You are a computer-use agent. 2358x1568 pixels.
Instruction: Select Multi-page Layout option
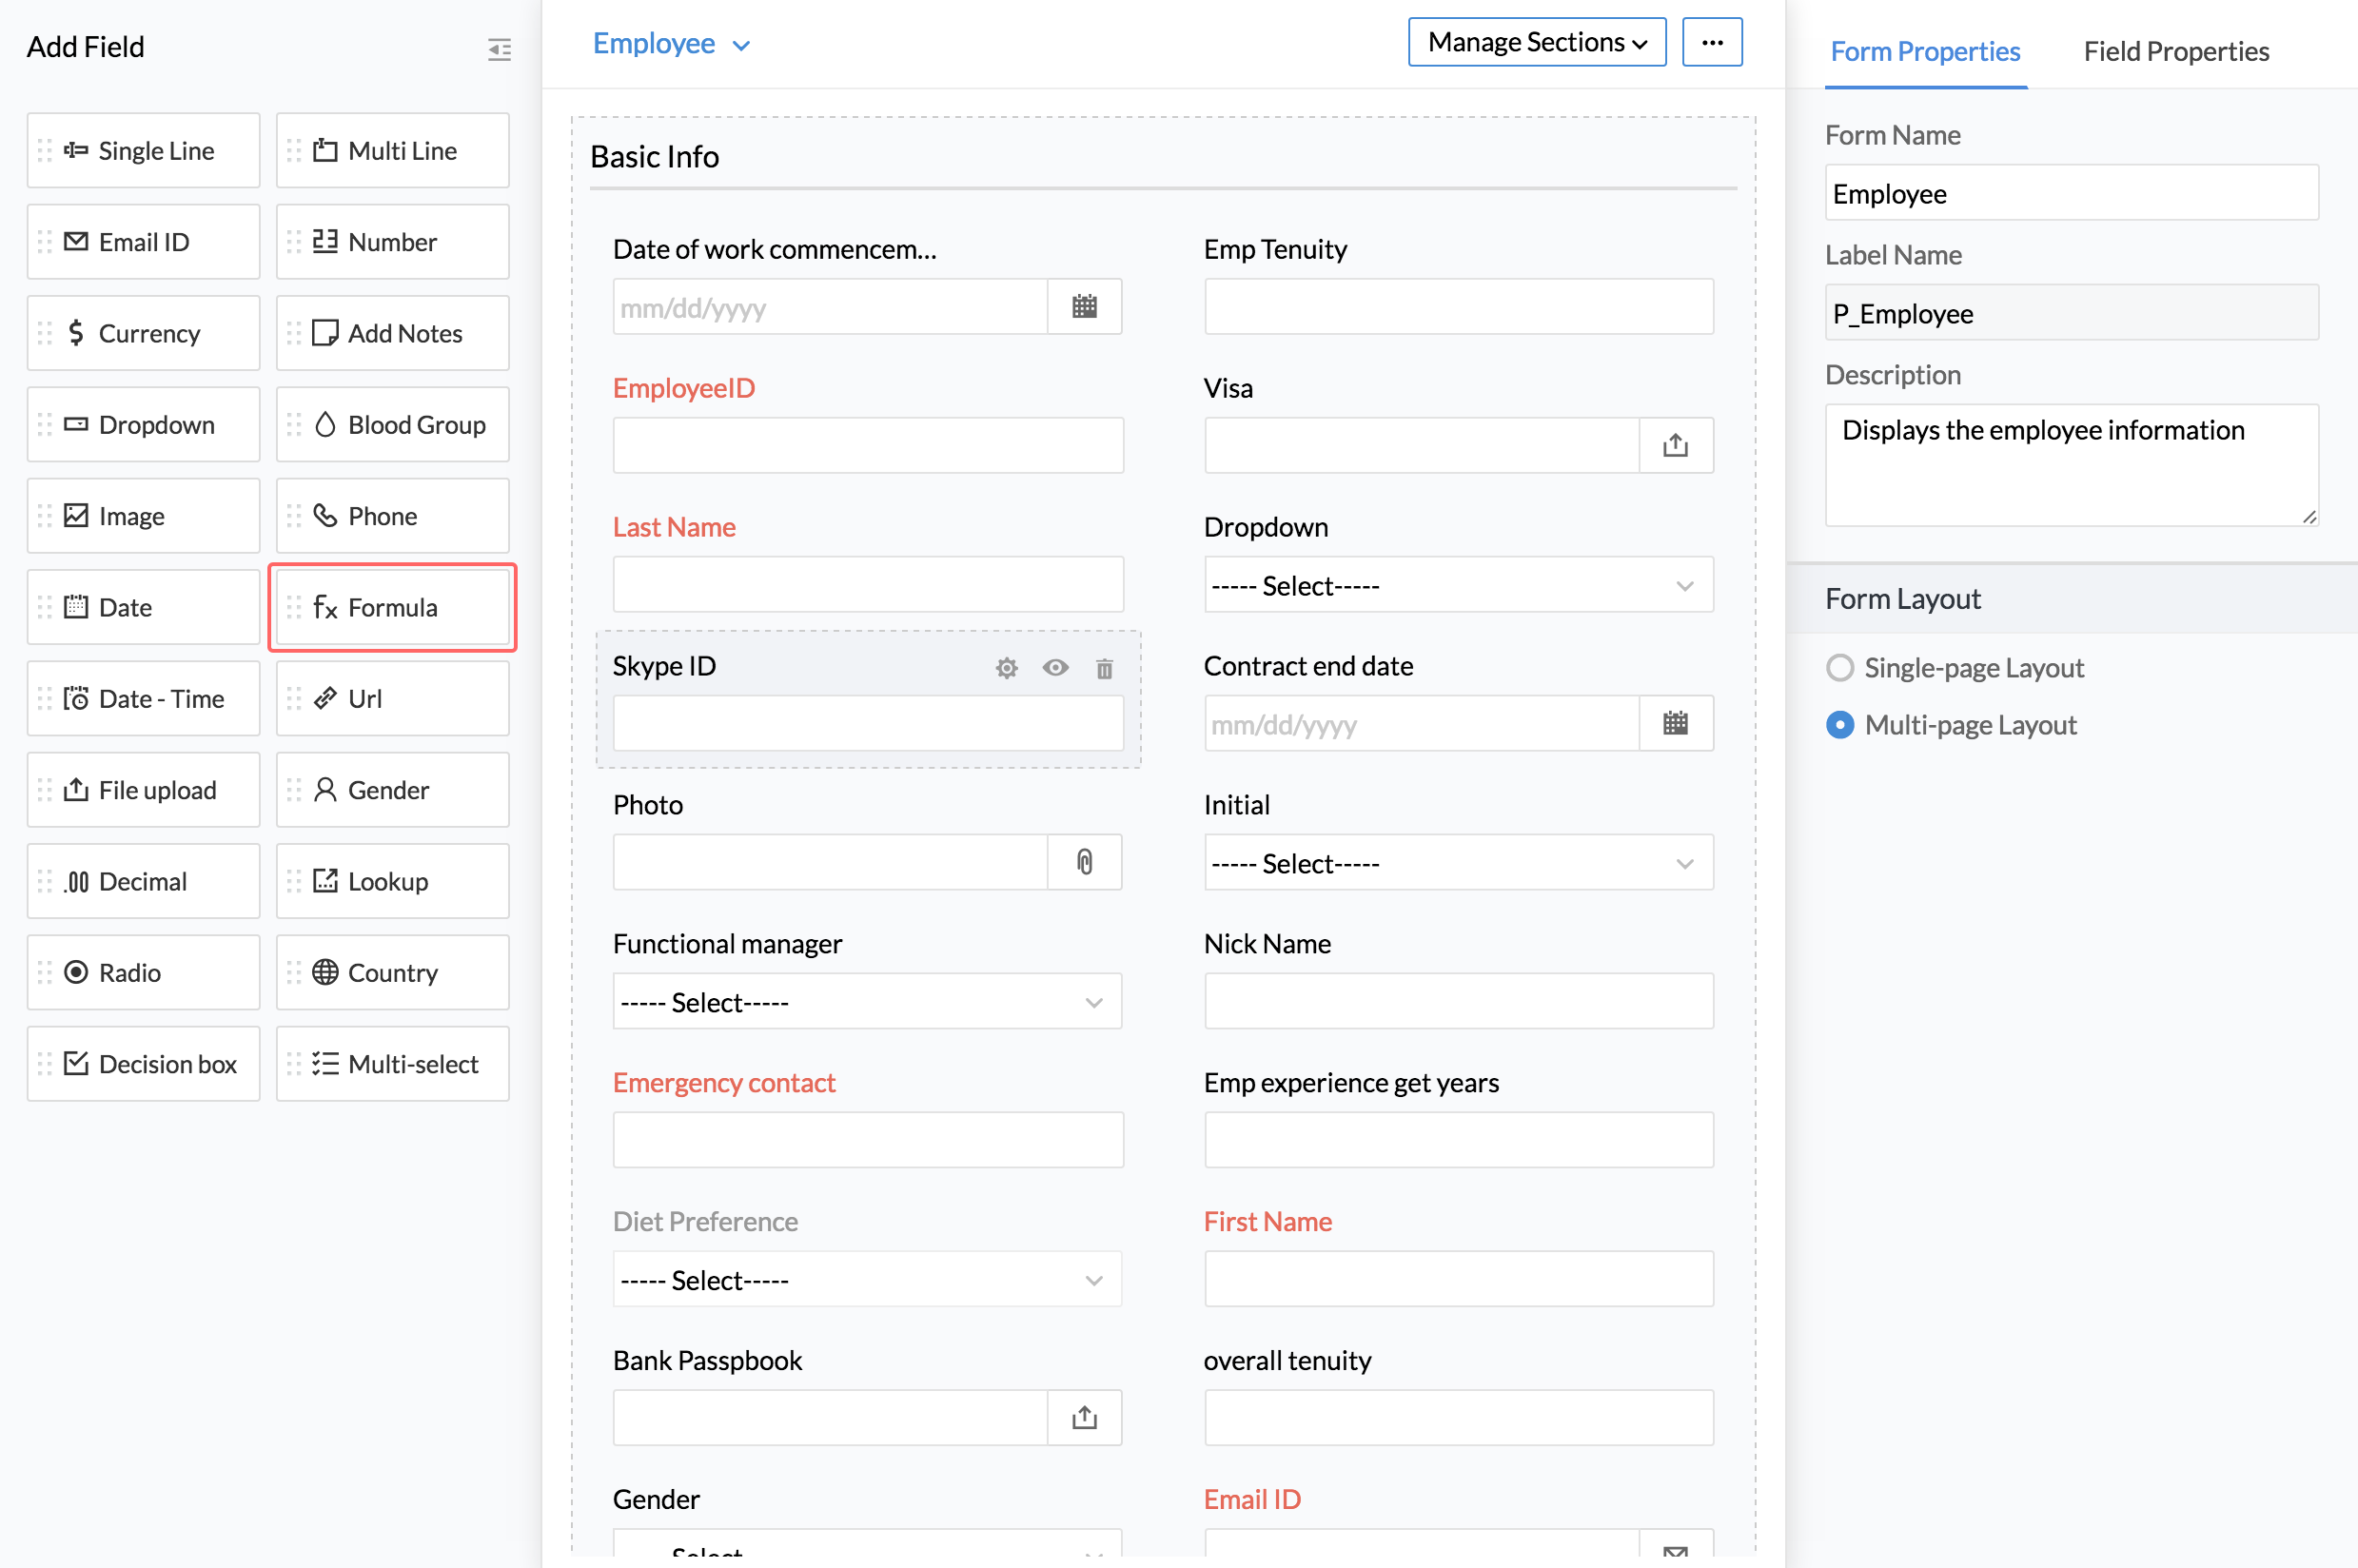coord(1840,725)
